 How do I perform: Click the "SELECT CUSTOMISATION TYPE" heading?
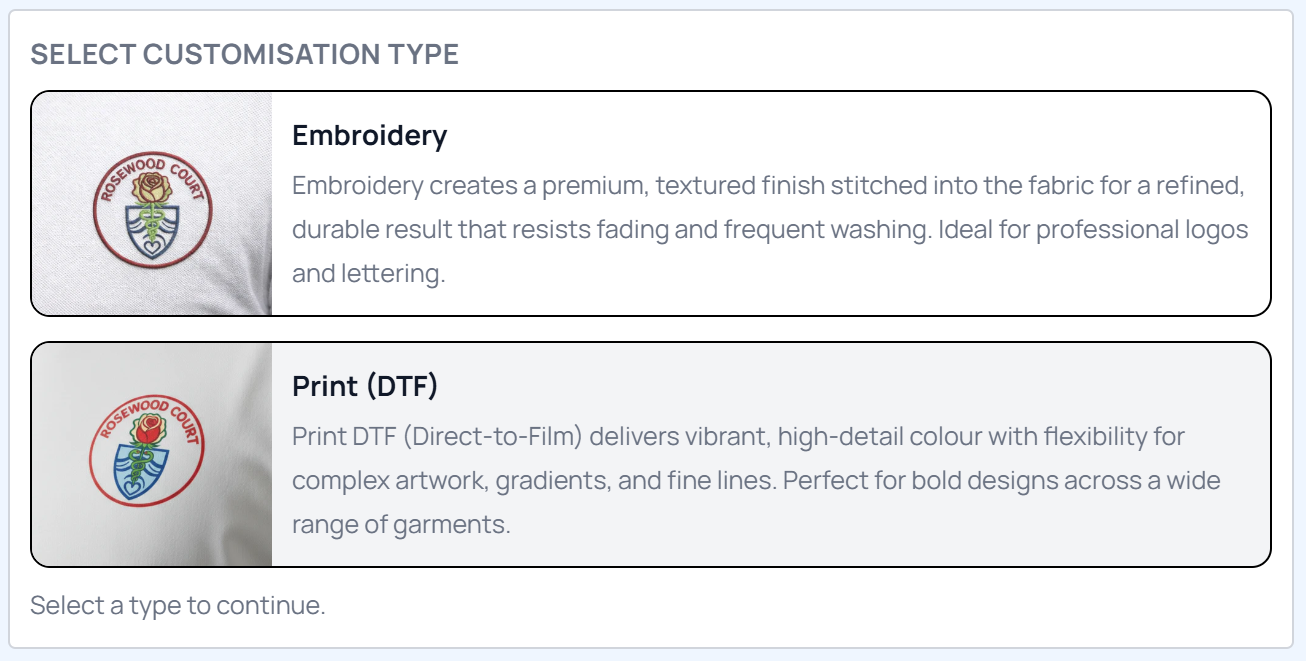(x=245, y=55)
